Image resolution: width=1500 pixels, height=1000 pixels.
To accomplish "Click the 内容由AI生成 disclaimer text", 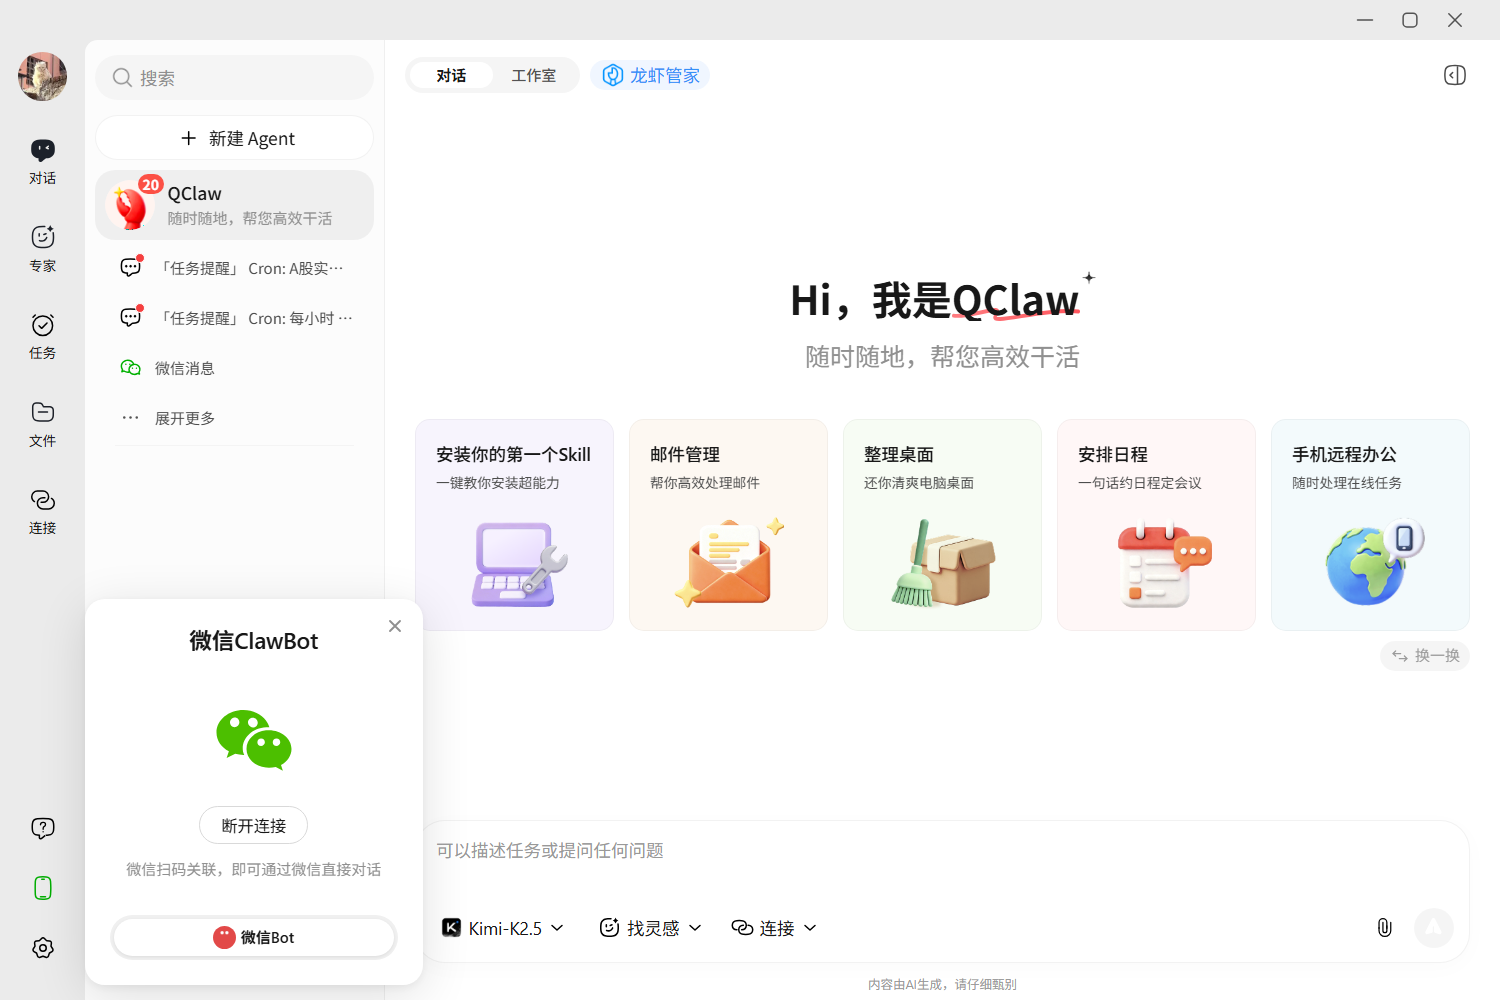I will pyautogui.click(x=942, y=985).
